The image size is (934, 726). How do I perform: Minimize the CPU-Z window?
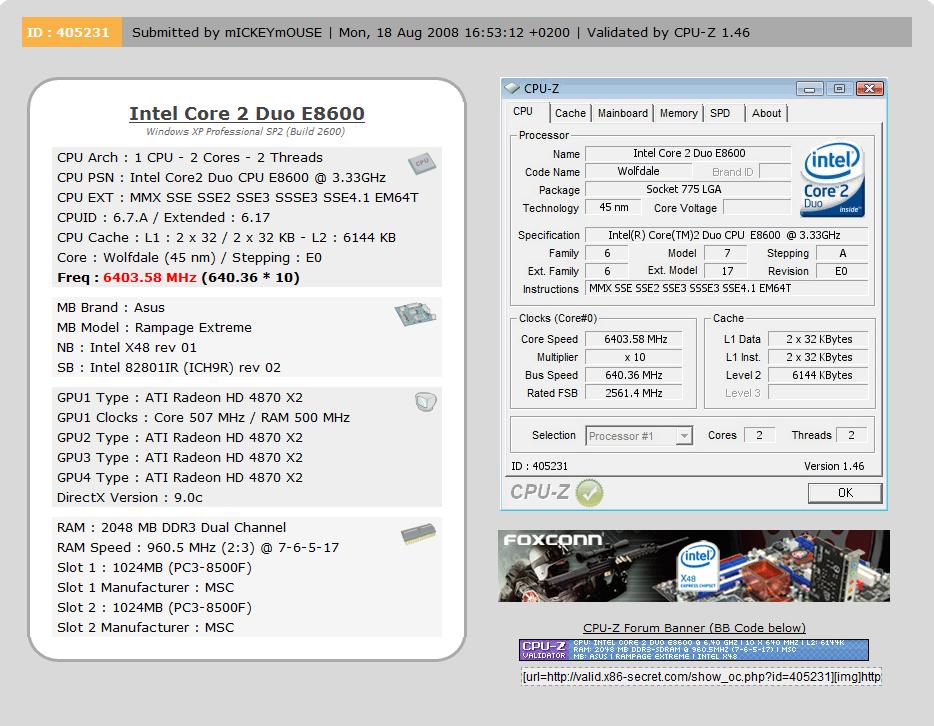810,89
